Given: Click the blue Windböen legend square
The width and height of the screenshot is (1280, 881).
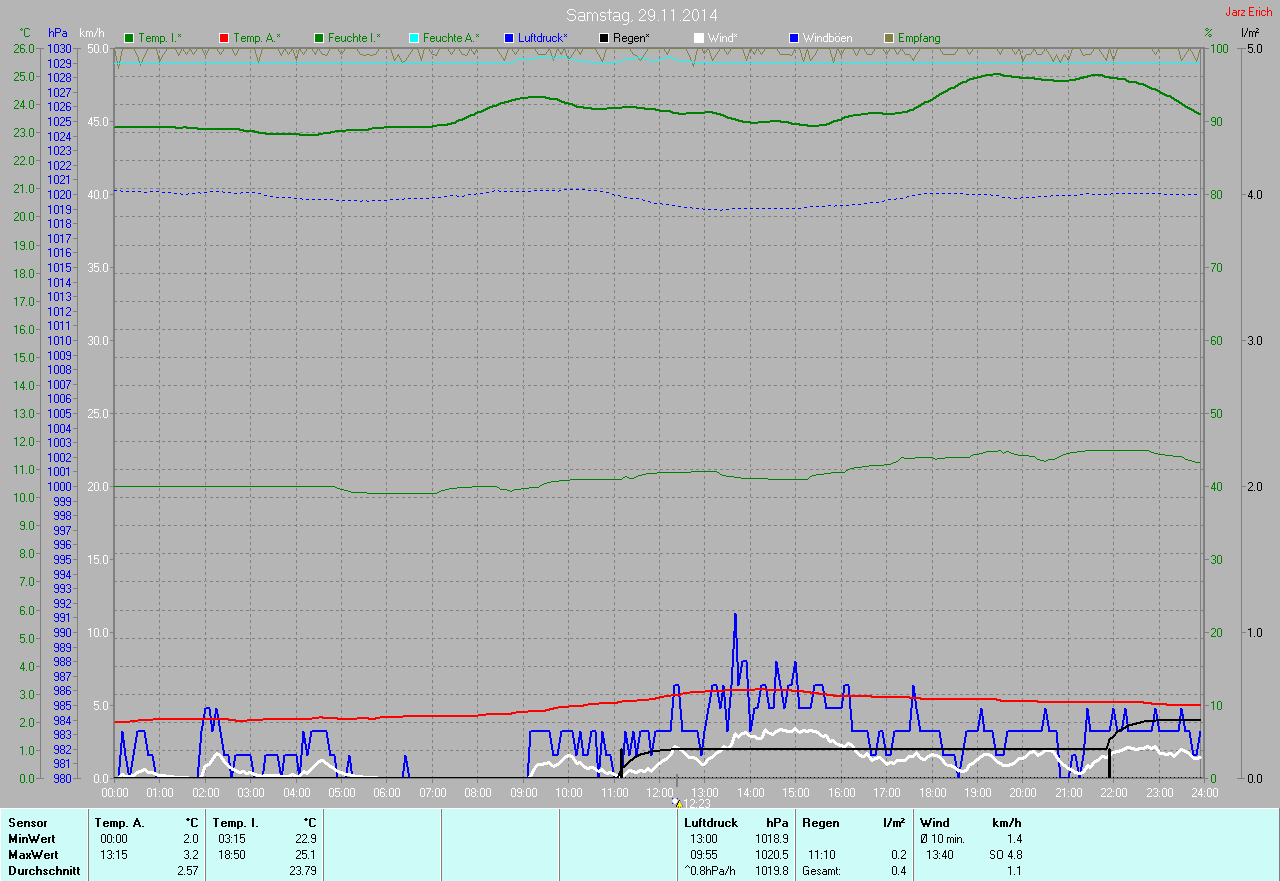Looking at the screenshot, I should (794, 38).
